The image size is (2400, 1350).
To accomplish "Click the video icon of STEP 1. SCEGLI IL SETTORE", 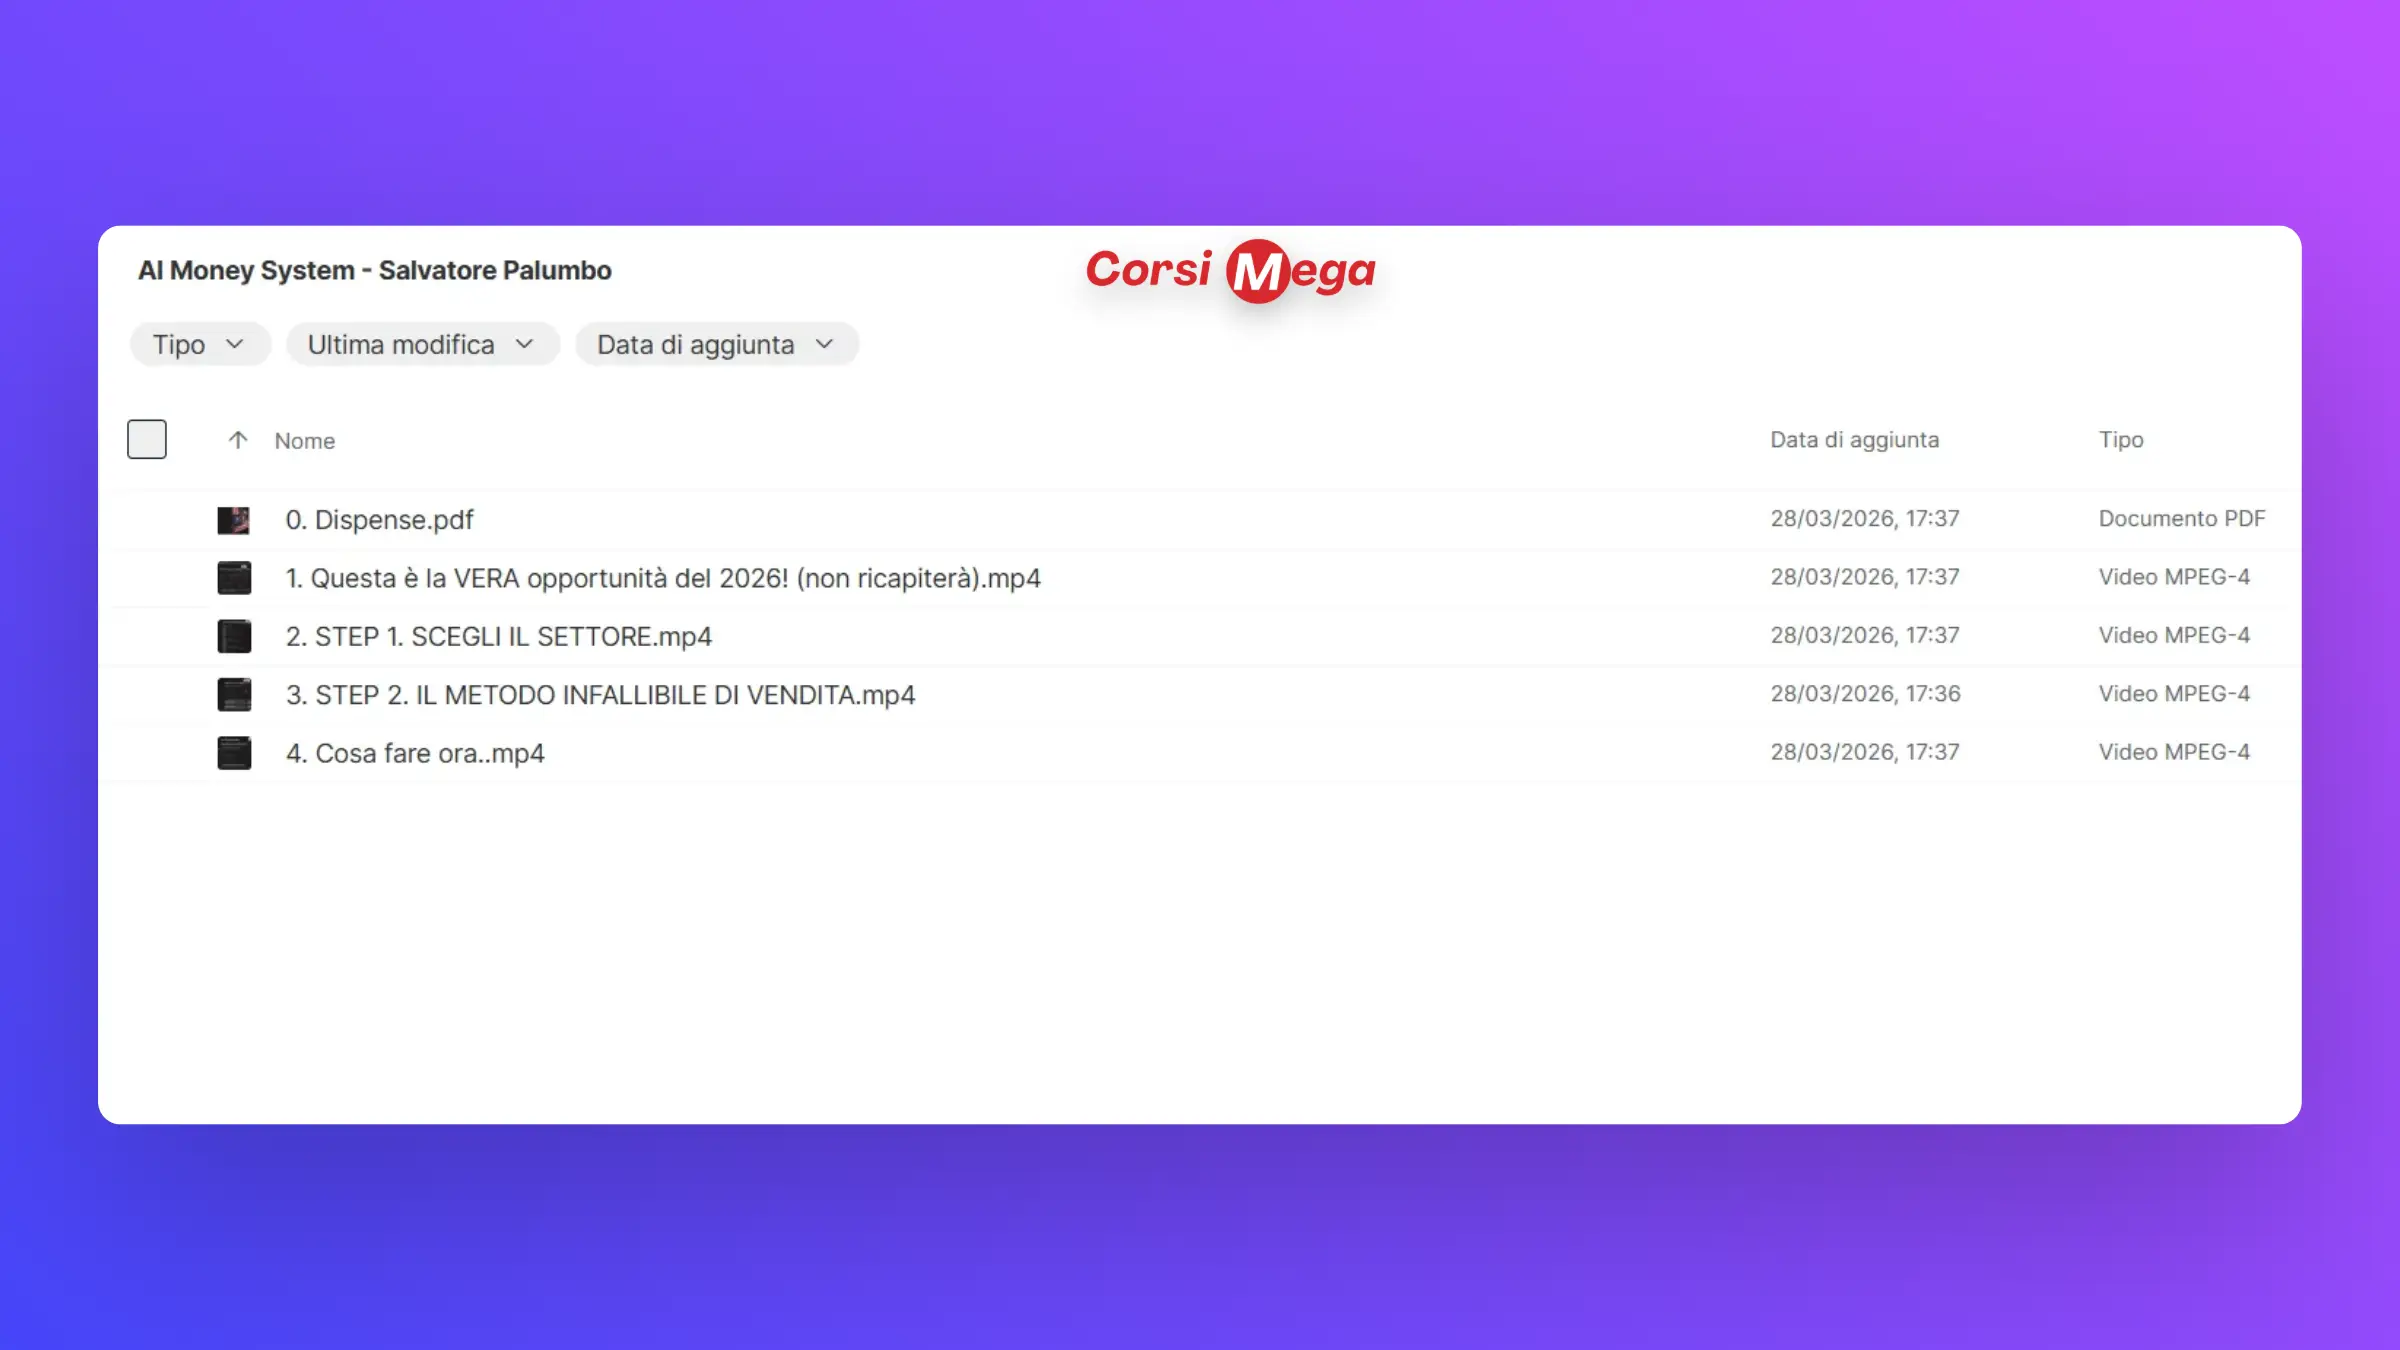I will 234,636.
